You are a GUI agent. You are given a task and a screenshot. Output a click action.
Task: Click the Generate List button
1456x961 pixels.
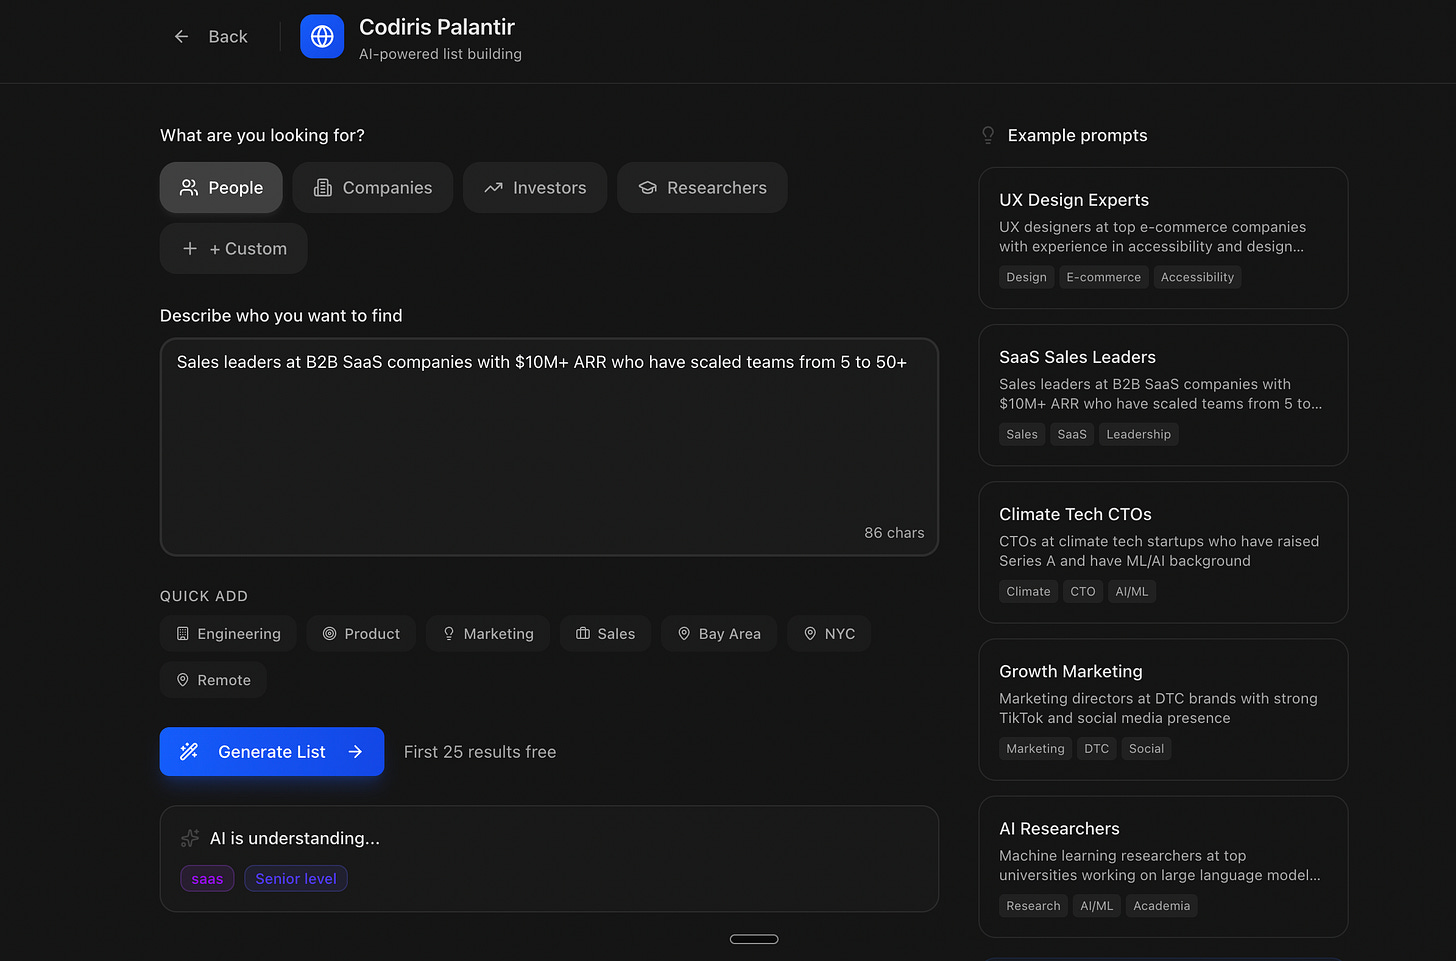(x=272, y=752)
